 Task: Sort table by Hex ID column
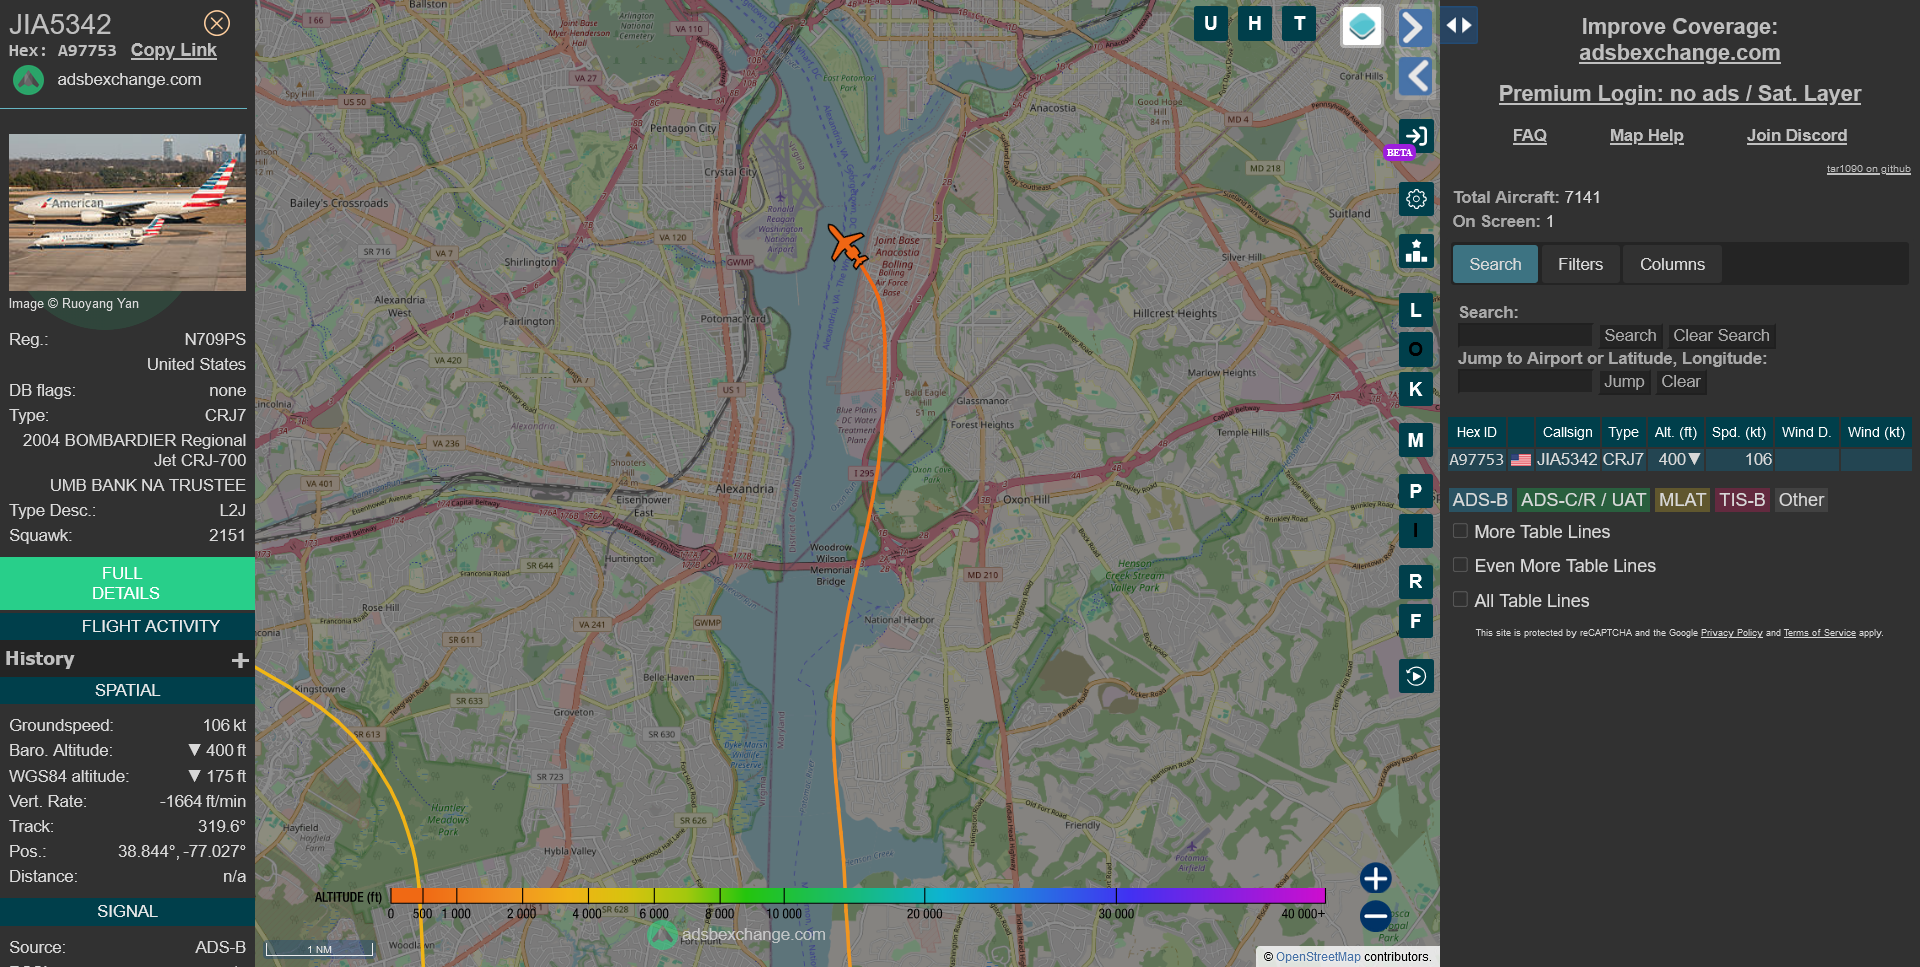tap(1476, 432)
